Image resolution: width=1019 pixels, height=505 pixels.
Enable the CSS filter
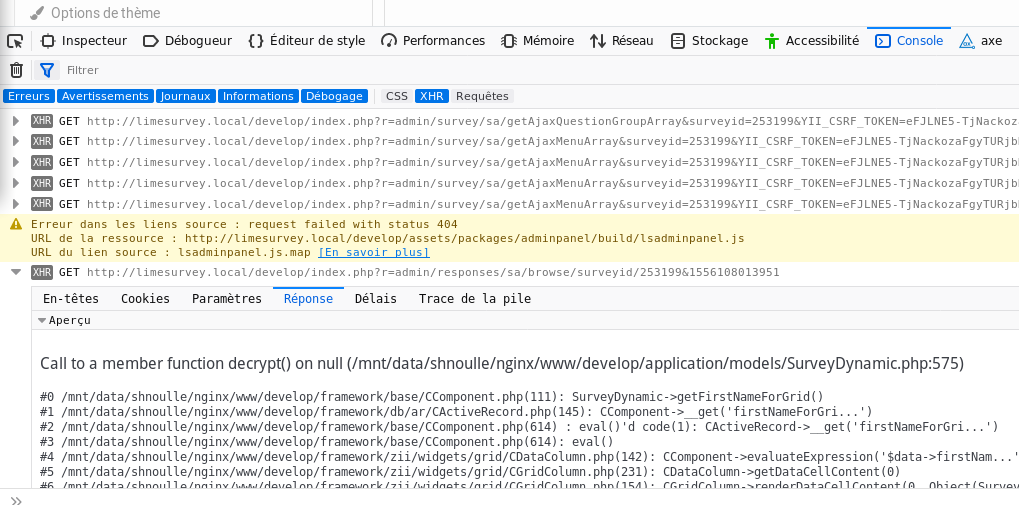coord(397,96)
